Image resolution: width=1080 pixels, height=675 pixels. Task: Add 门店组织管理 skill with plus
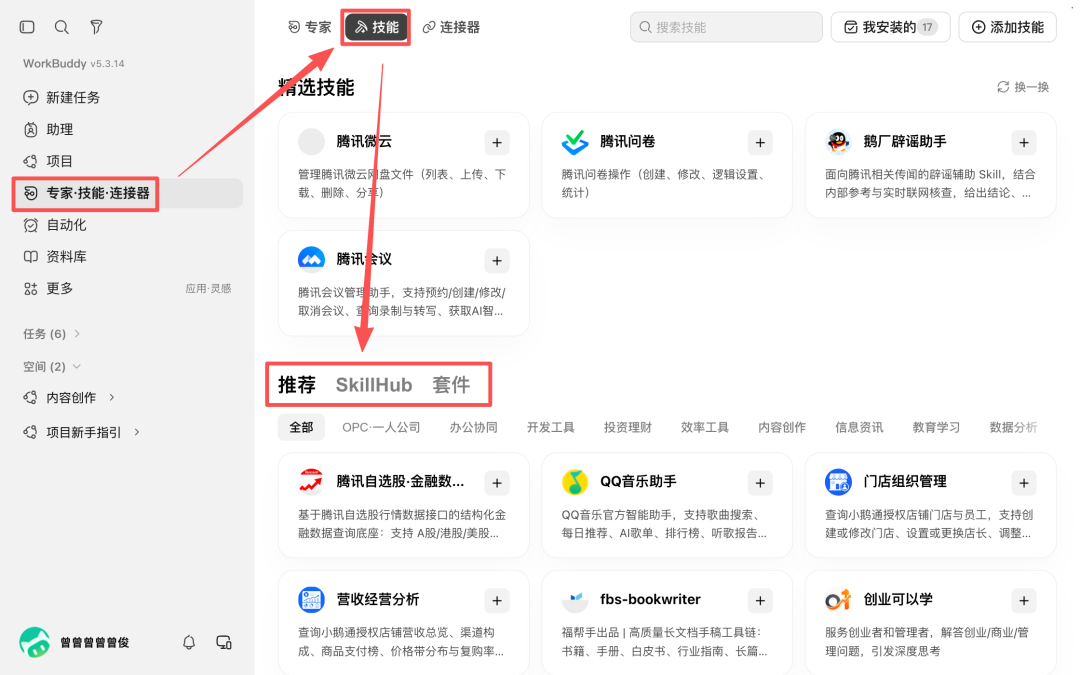(x=1024, y=483)
